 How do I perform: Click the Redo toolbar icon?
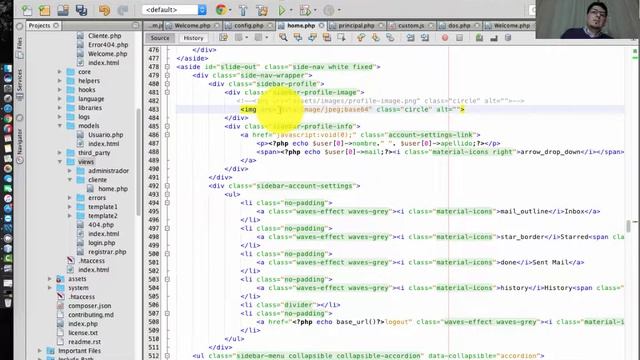122,10
